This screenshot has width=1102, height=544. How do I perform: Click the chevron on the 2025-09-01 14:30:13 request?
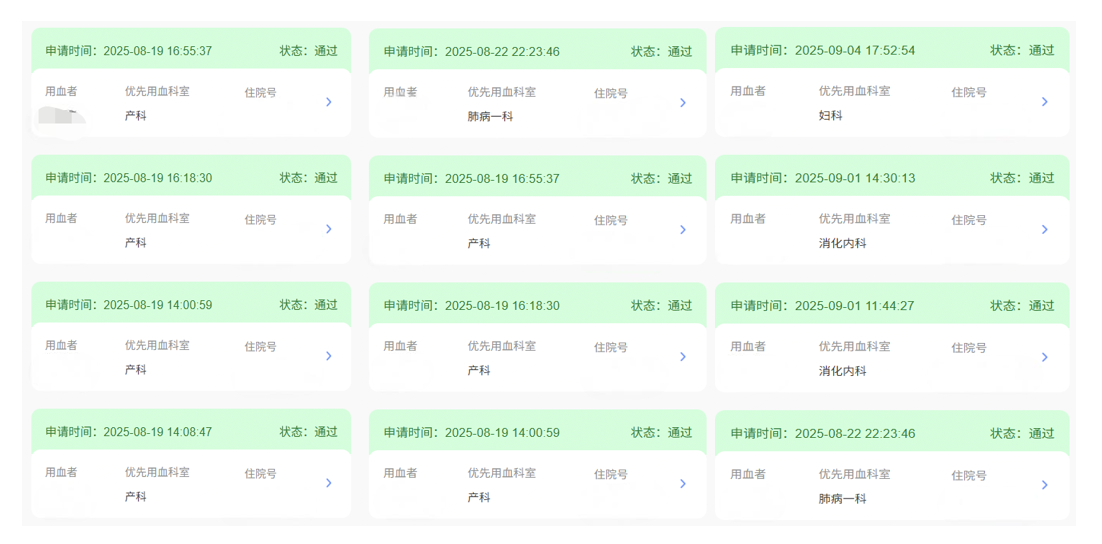coord(1044,230)
